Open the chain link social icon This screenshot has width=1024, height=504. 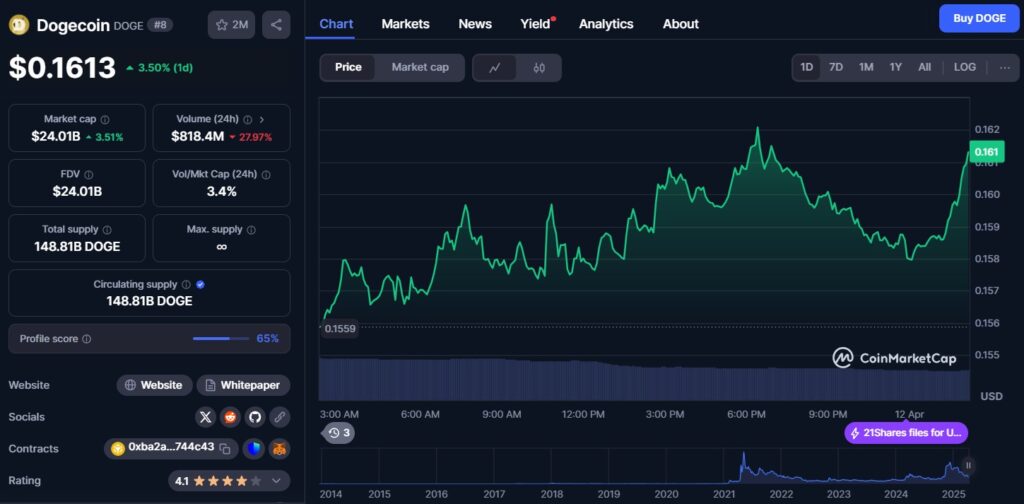280,417
